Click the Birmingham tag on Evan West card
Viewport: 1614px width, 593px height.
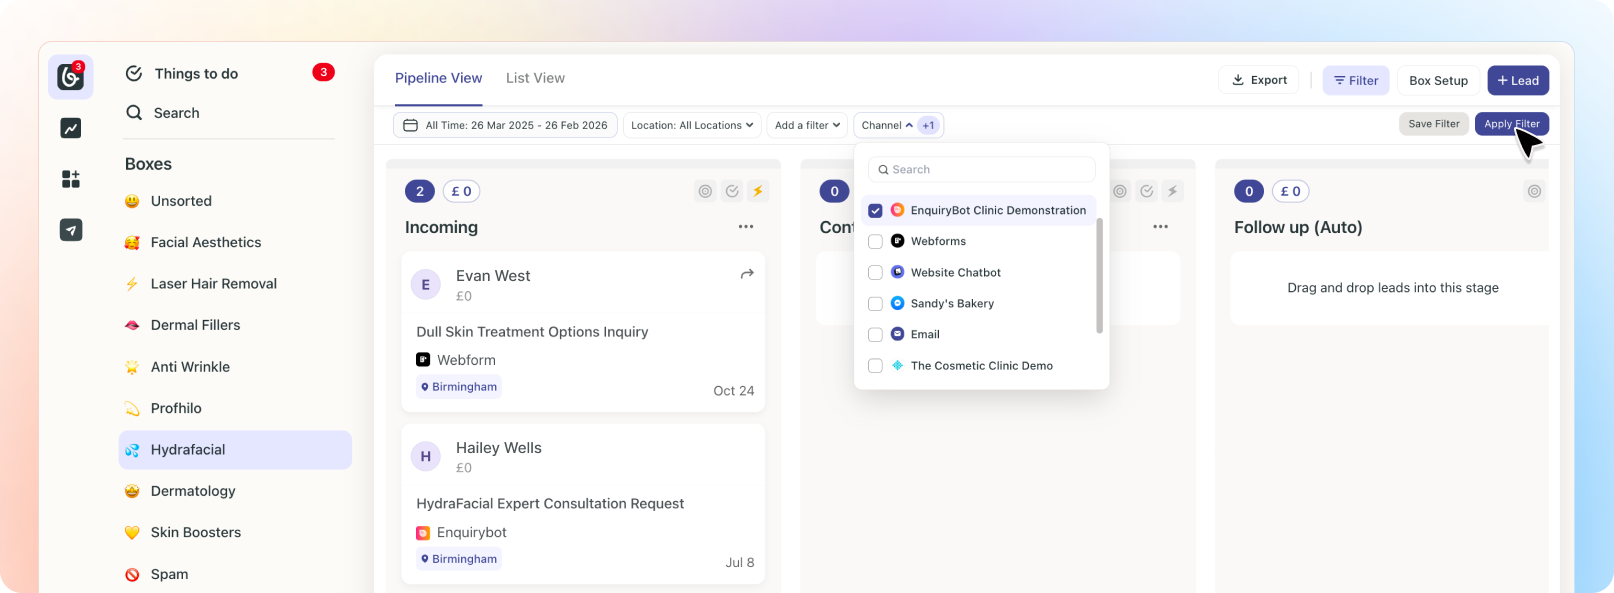tap(459, 387)
